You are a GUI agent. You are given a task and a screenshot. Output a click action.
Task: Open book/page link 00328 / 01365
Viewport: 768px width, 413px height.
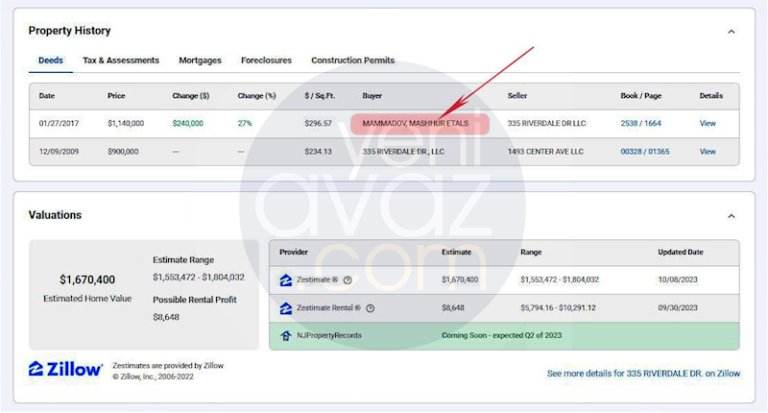click(644, 152)
